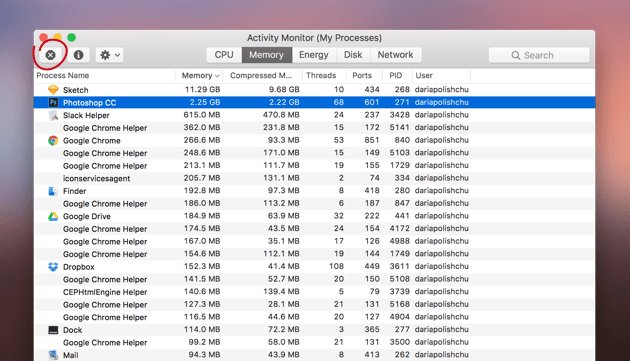
Task: Click the Mail app icon
Action: tap(53, 355)
